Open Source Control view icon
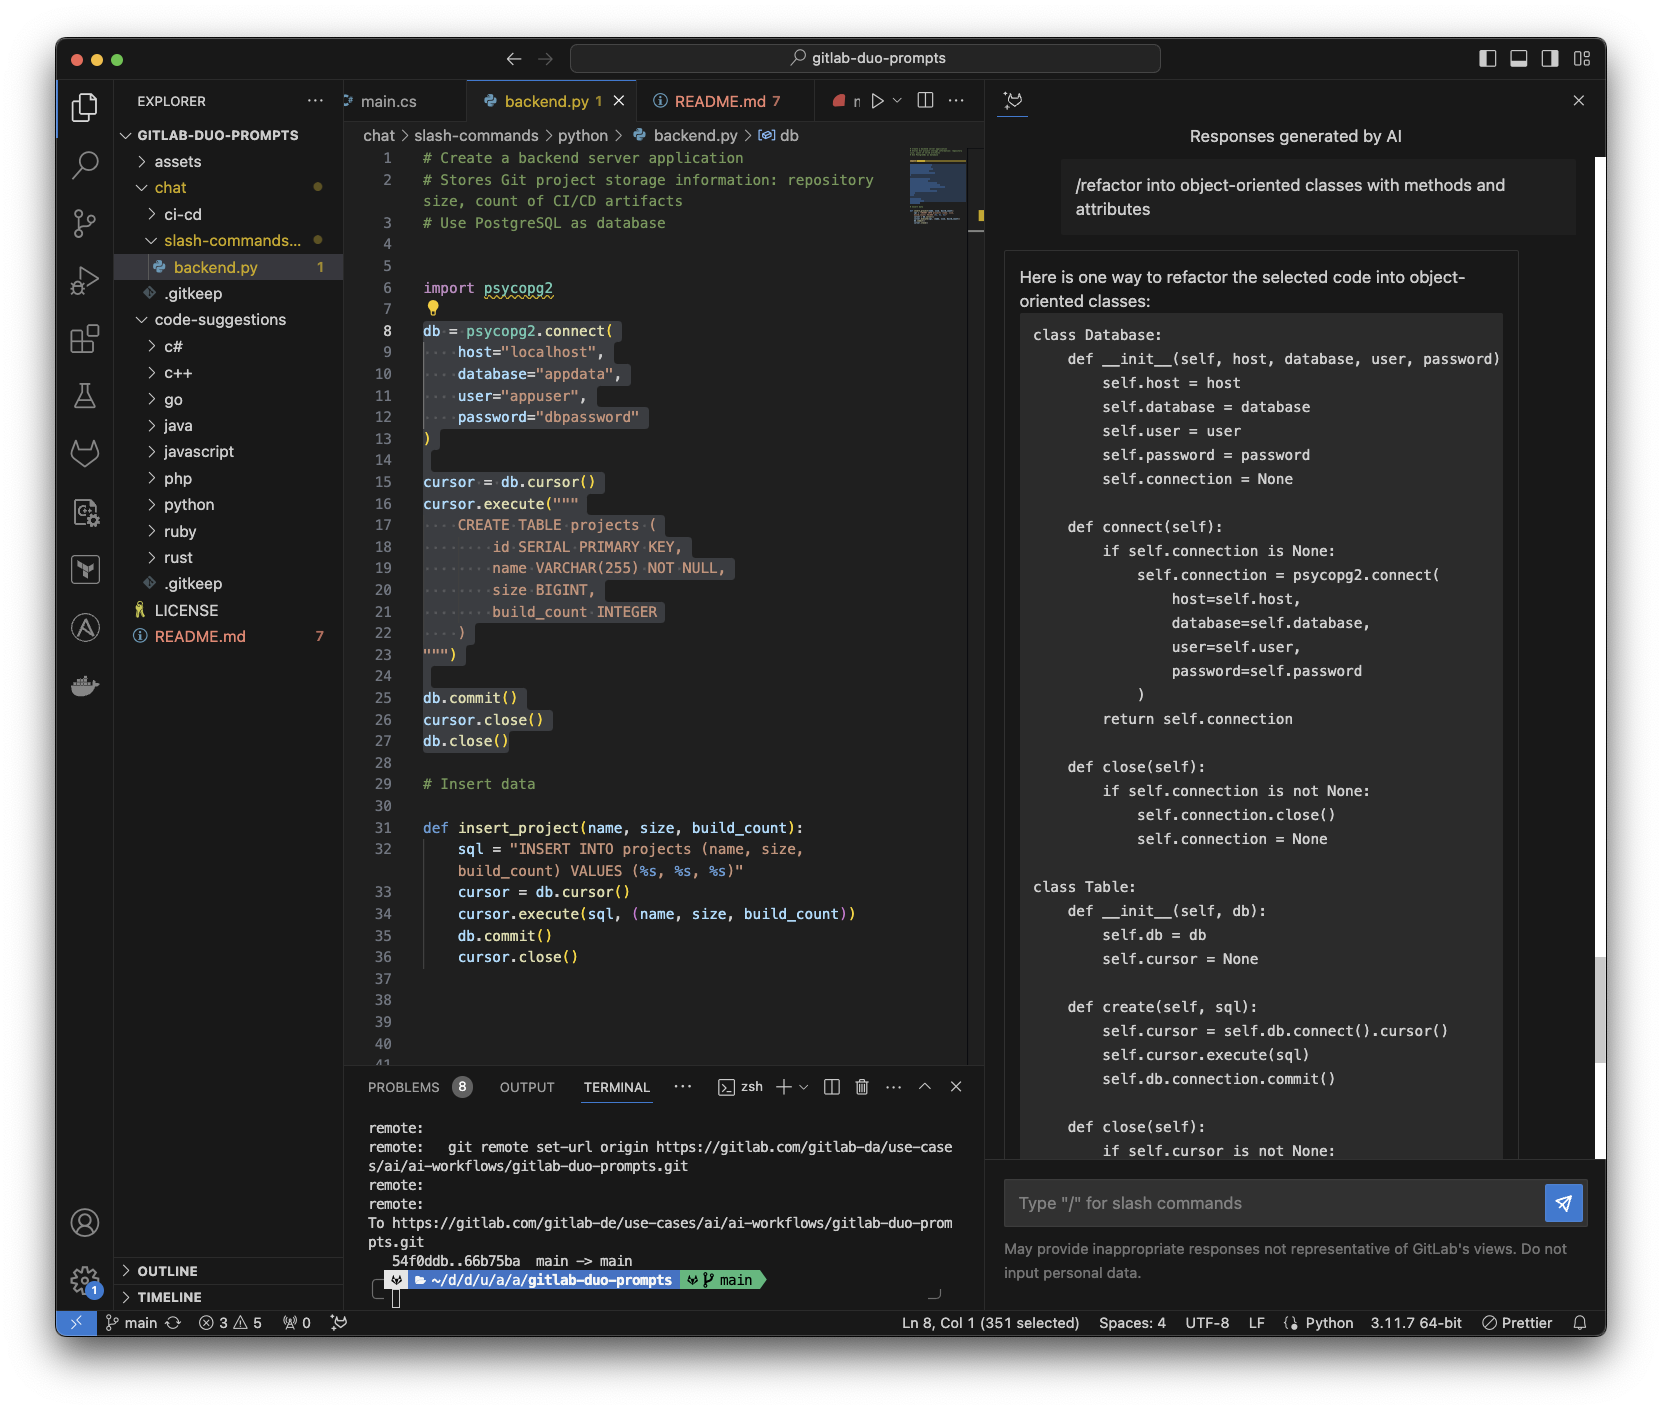This screenshot has width=1662, height=1410. click(85, 223)
